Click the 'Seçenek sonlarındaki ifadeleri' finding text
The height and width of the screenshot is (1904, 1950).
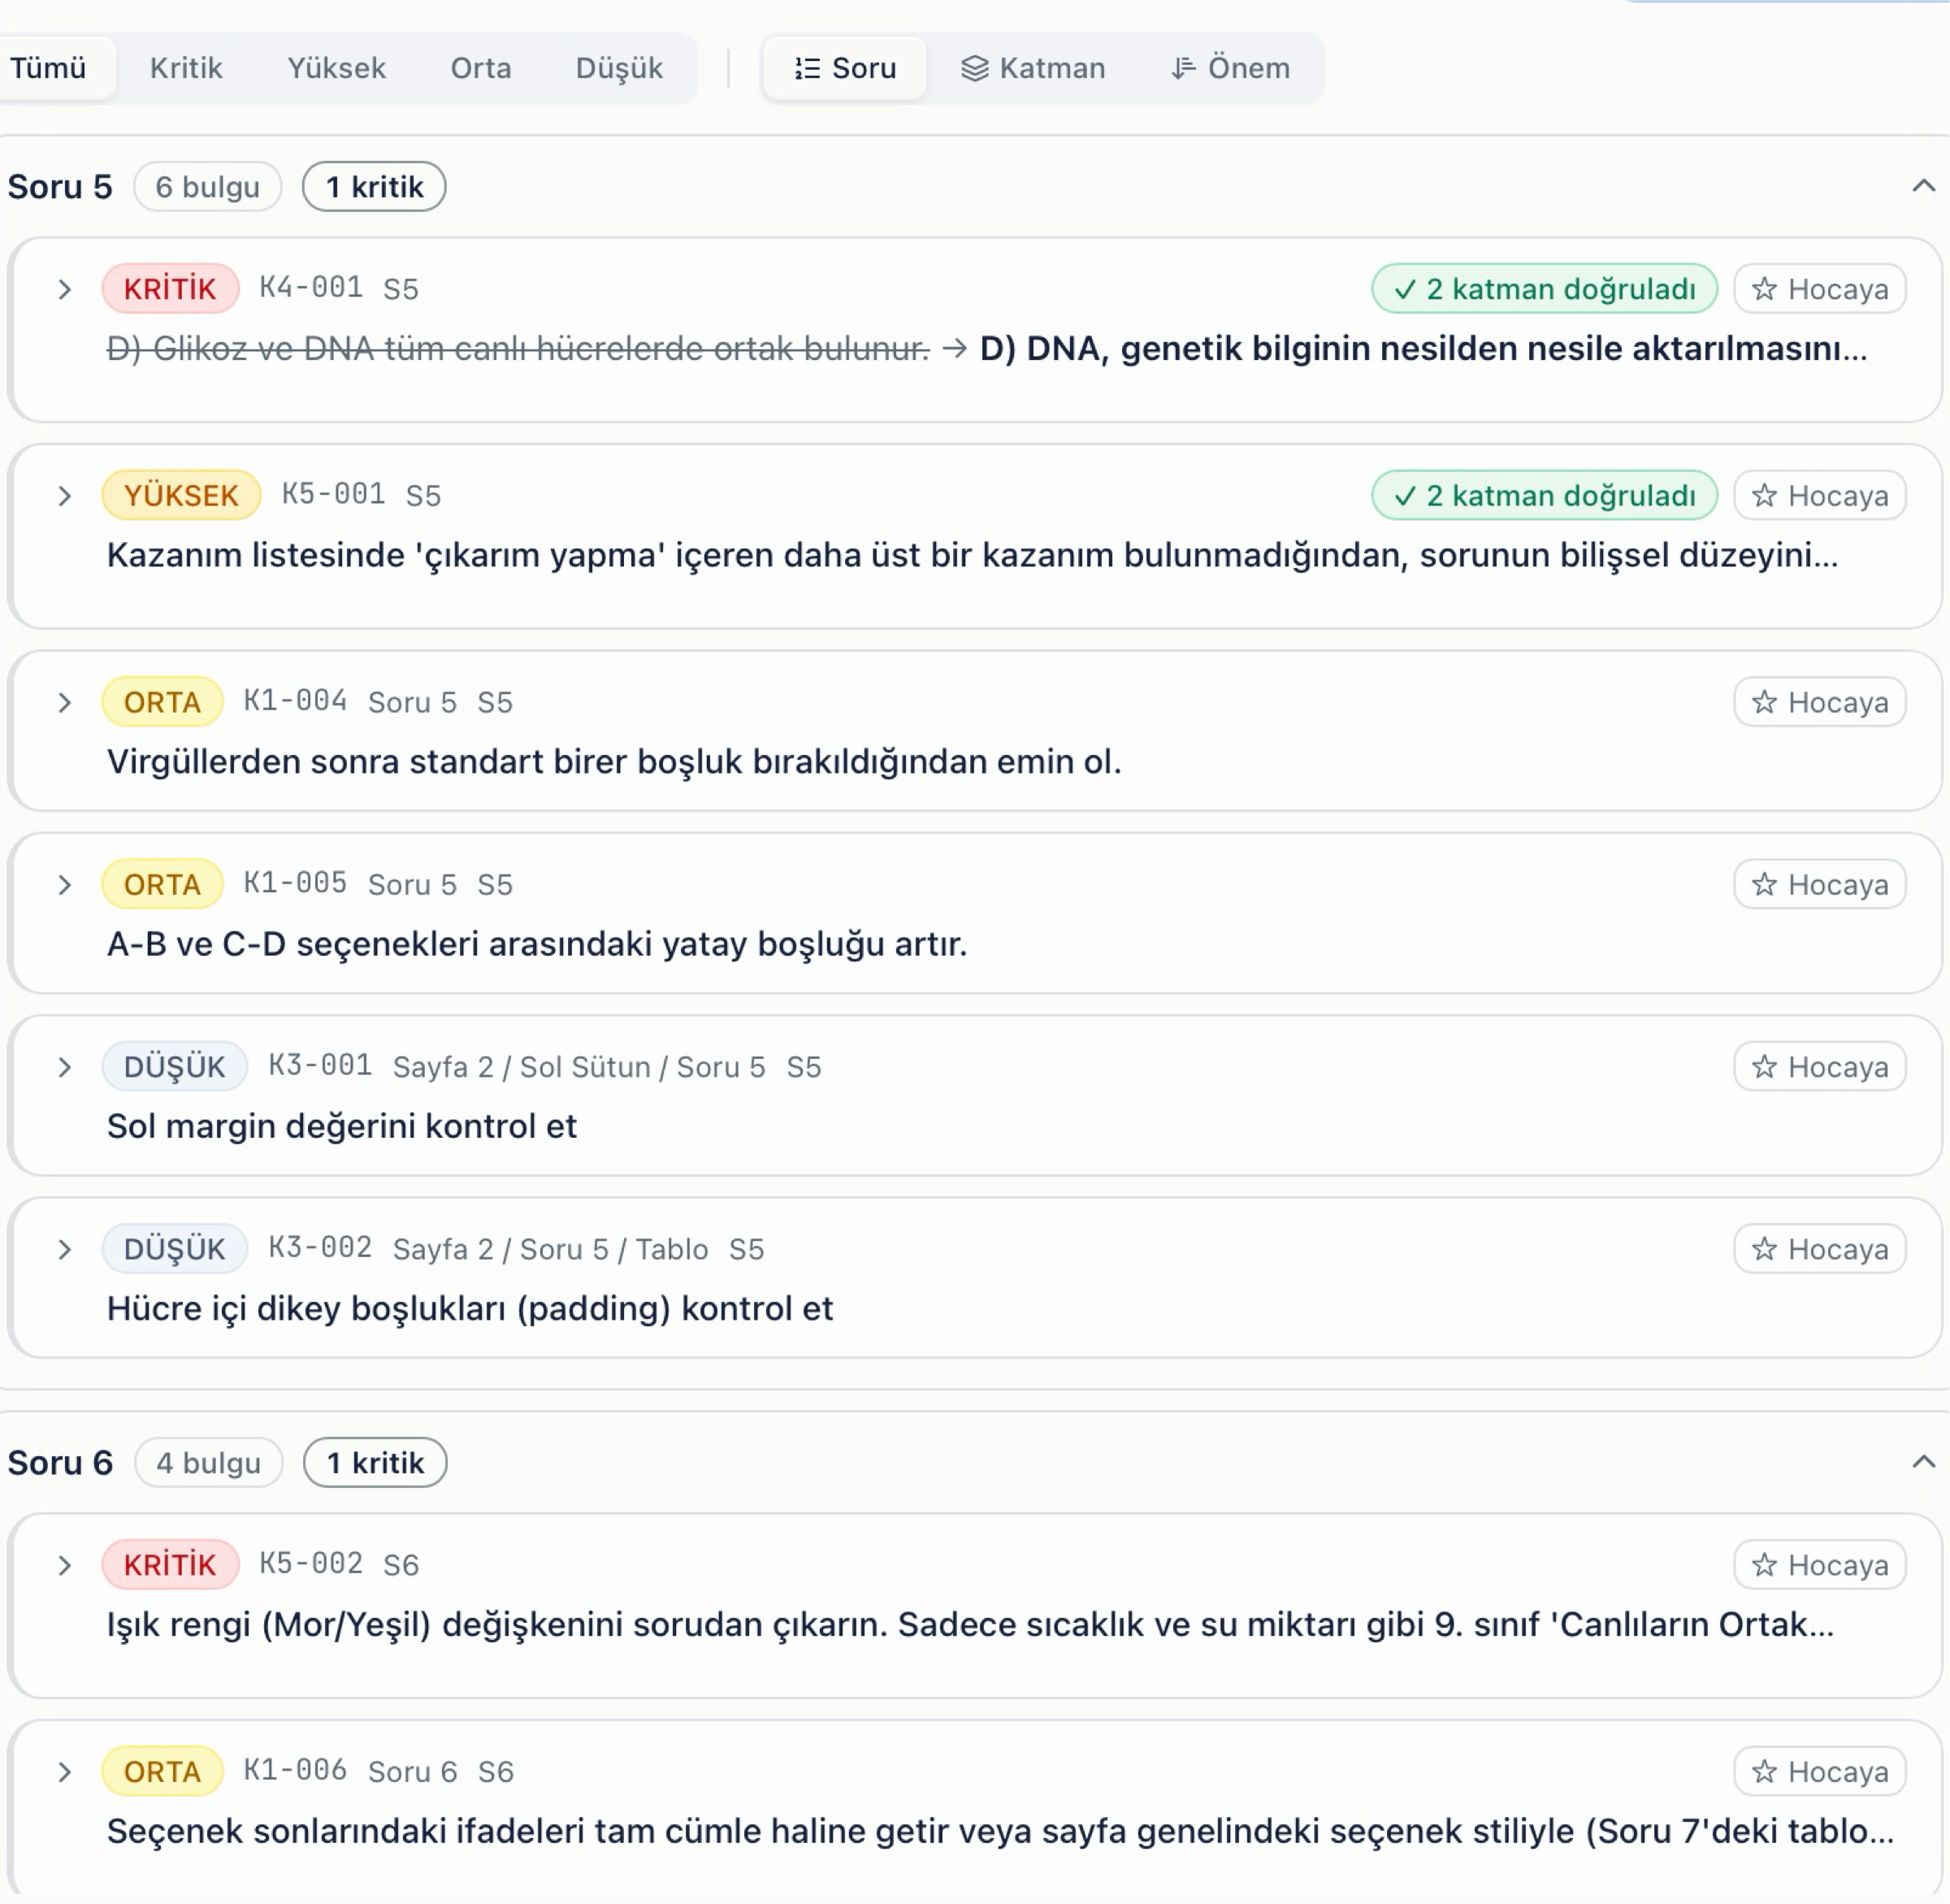(1000, 1832)
